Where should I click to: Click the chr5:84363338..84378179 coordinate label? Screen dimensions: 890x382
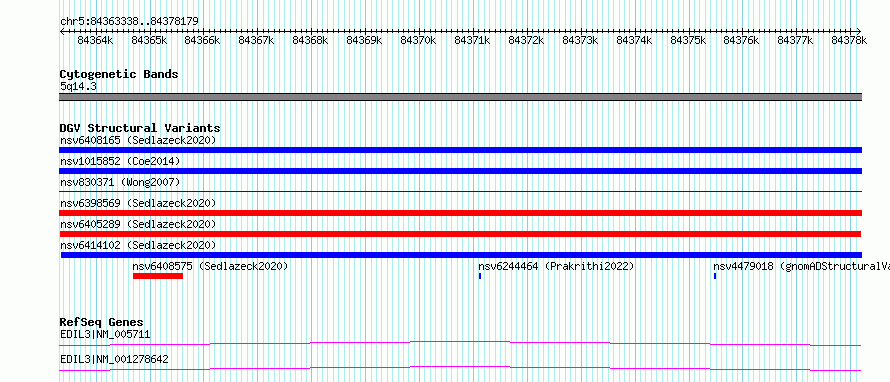click(x=129, y=22)
